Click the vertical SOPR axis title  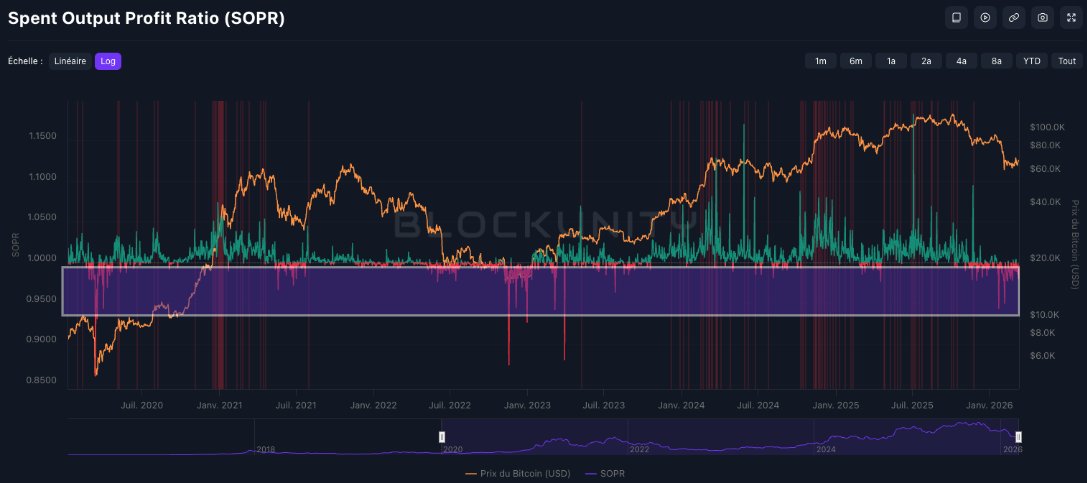coord(15,247)
